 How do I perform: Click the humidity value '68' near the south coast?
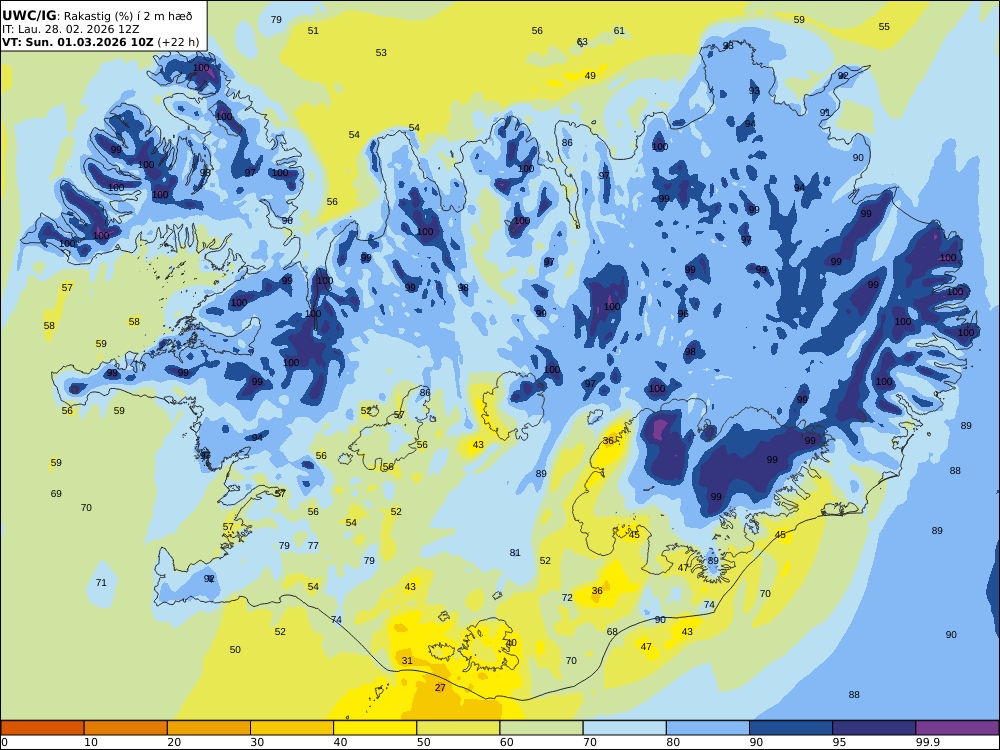pyautogui.click(x=612, y=632)
